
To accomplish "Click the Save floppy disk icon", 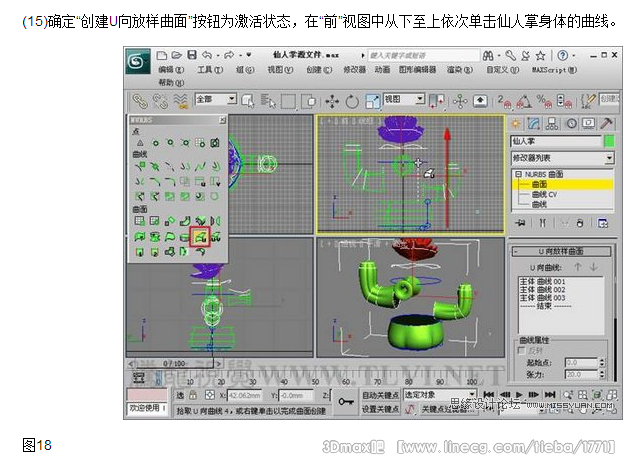I will click(192, 55).
